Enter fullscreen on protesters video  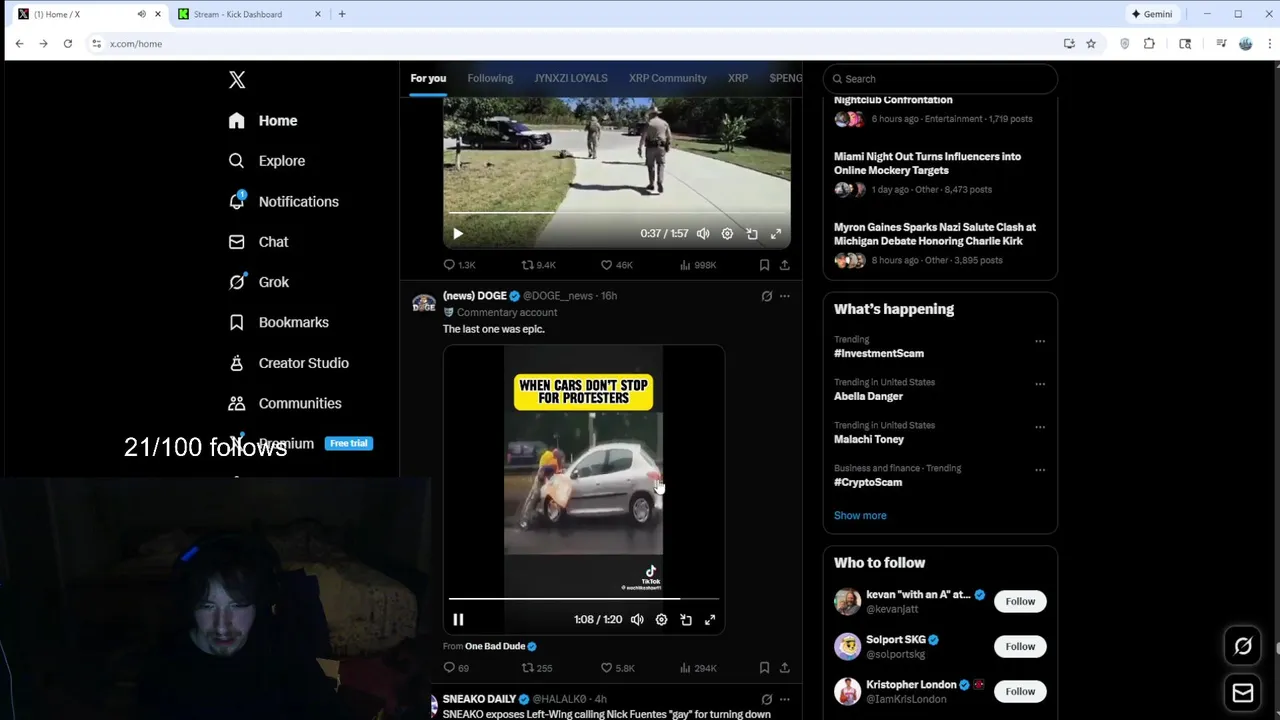pyautogui.click(x=710, y=620)
